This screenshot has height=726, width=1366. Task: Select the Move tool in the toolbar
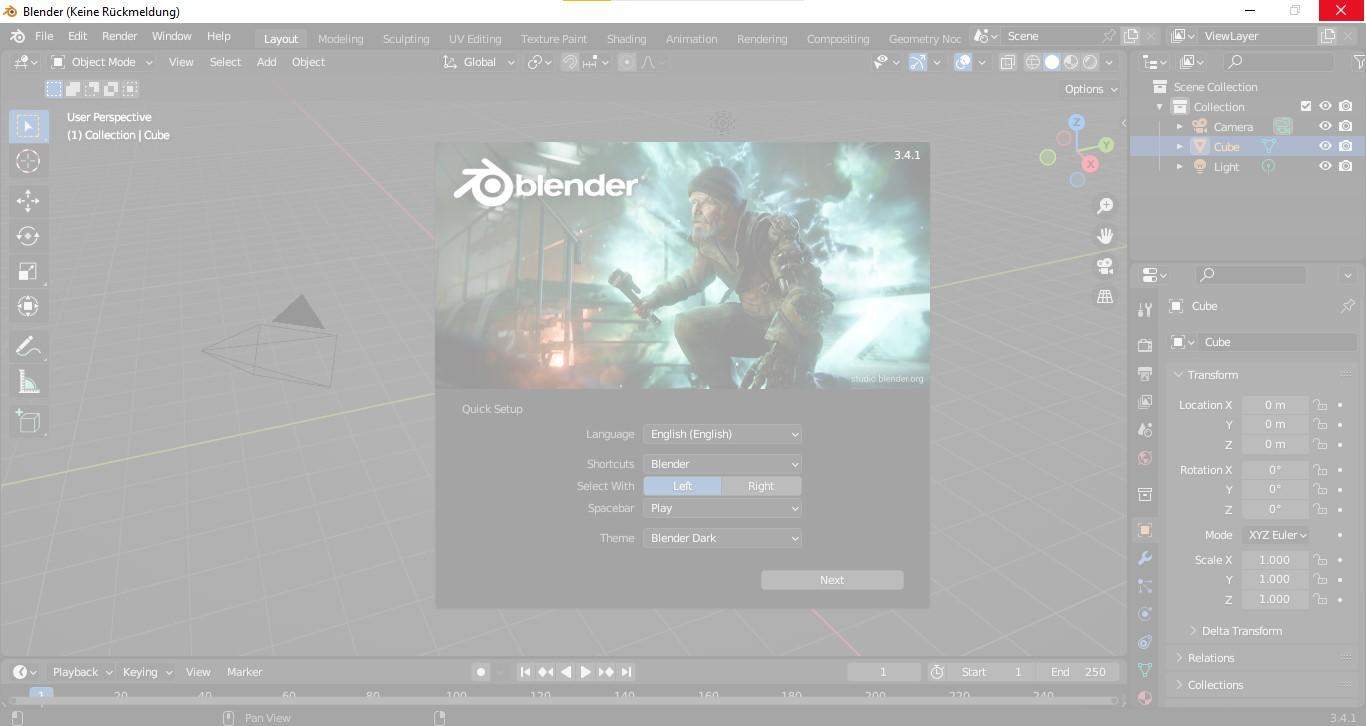coord(28,201)
